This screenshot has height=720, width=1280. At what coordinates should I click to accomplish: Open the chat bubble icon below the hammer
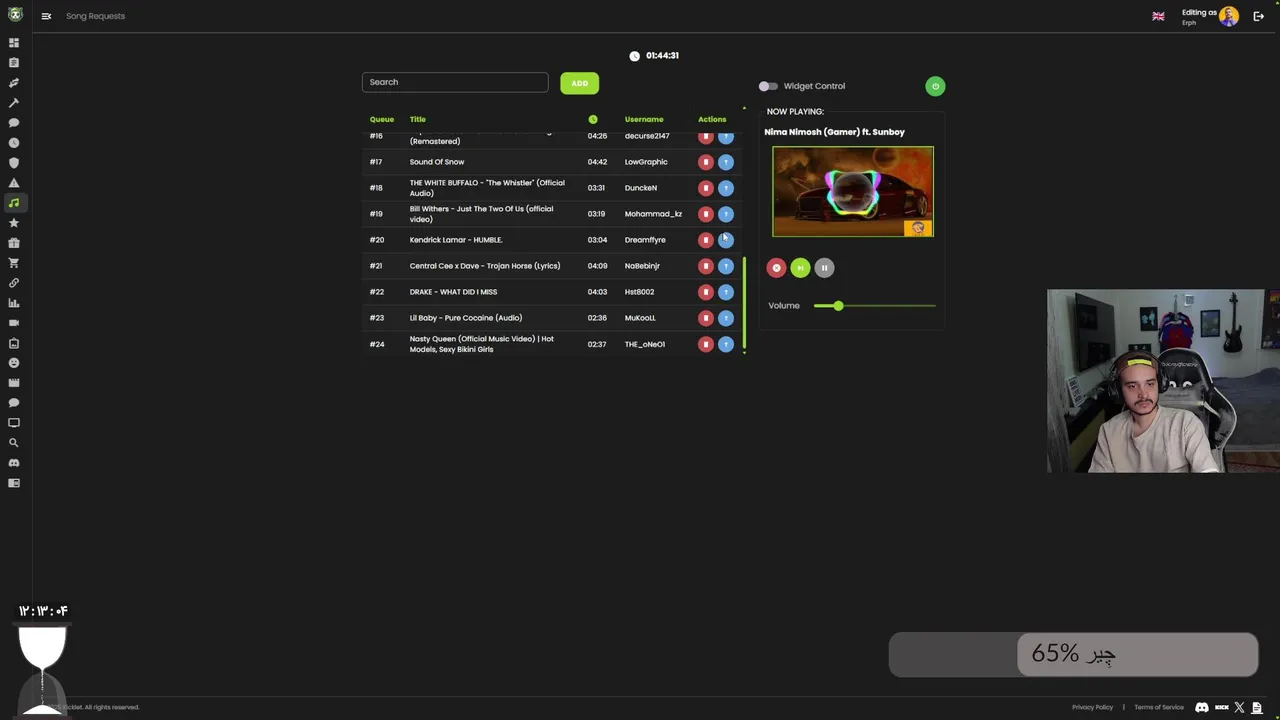(14, 123)
